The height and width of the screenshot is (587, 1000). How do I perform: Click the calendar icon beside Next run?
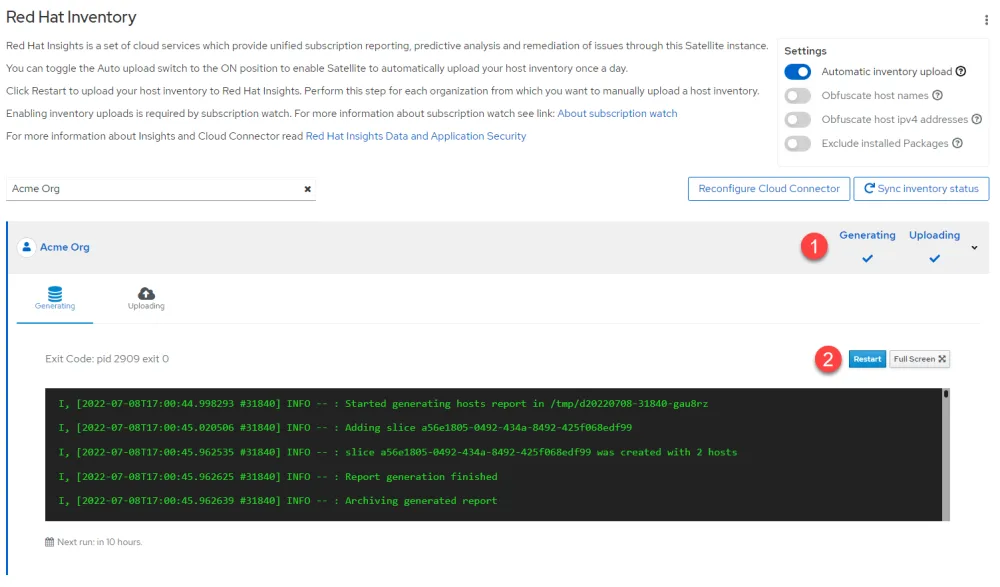49,541
